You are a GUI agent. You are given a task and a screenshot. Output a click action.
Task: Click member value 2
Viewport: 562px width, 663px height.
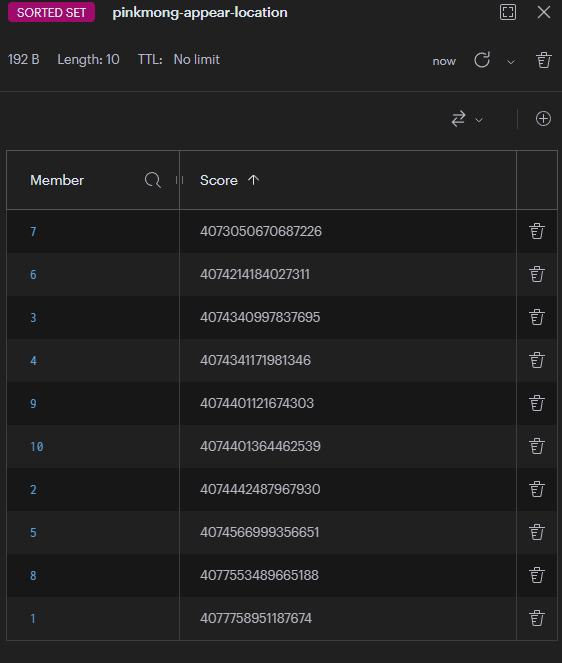click(x=33, y=490)
